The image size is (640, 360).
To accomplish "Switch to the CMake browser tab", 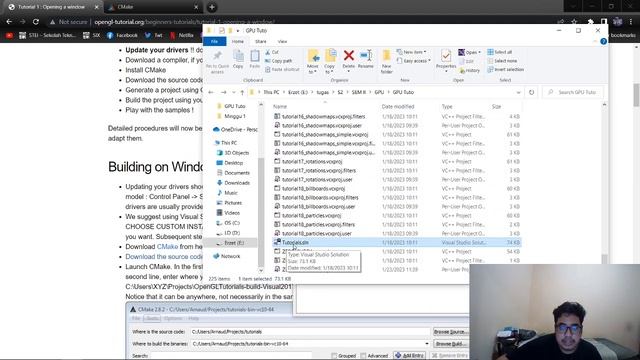I will point(152,7).
